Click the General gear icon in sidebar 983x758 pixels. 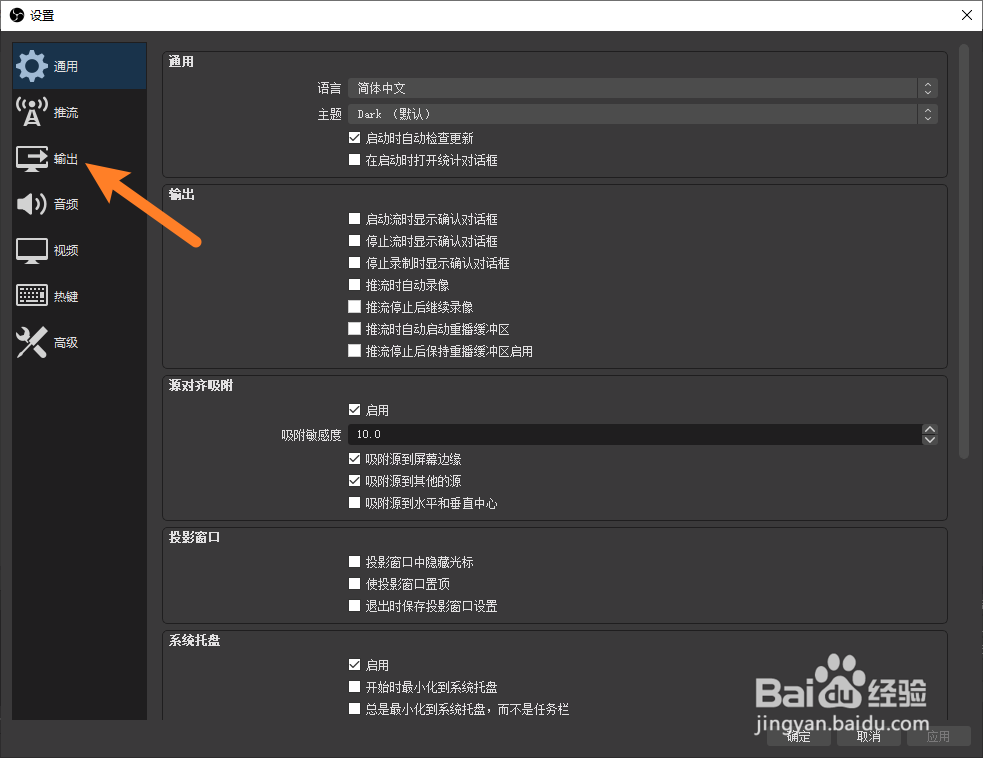pos(31,66)
